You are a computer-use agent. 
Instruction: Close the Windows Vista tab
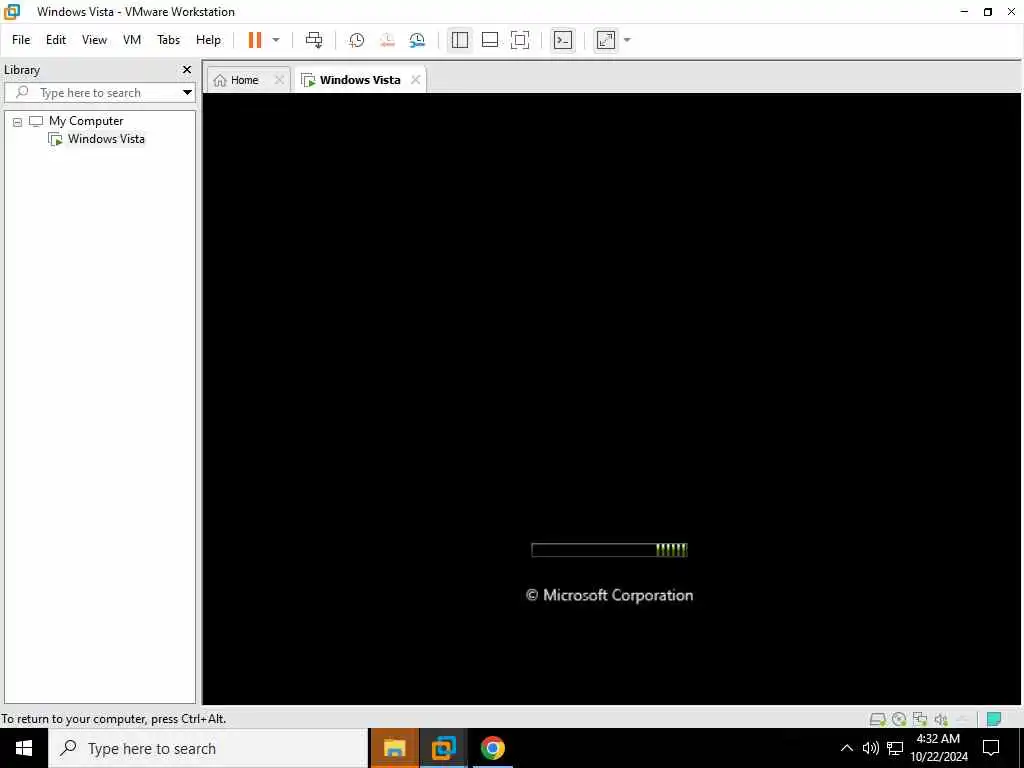tap(415, 80)
